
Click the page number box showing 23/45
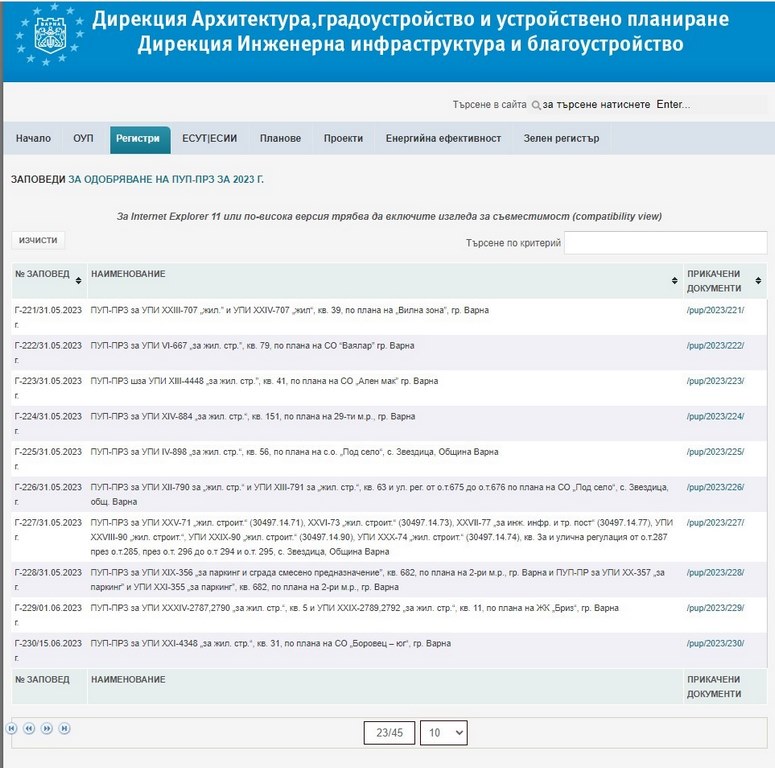[389, 733]
